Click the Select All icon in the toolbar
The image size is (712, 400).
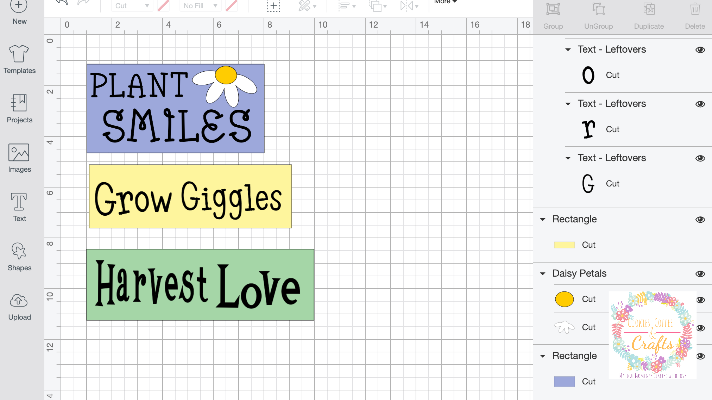tap(273, 6)
